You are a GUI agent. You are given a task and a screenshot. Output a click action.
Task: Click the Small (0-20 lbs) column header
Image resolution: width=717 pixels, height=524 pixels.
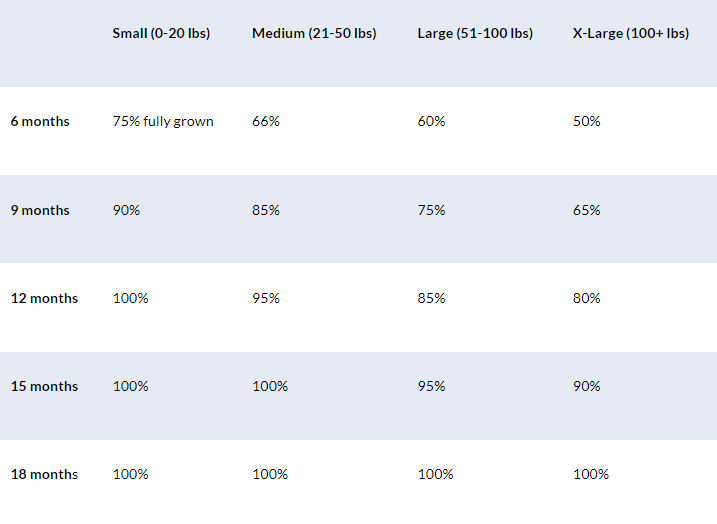click(161, 34)
